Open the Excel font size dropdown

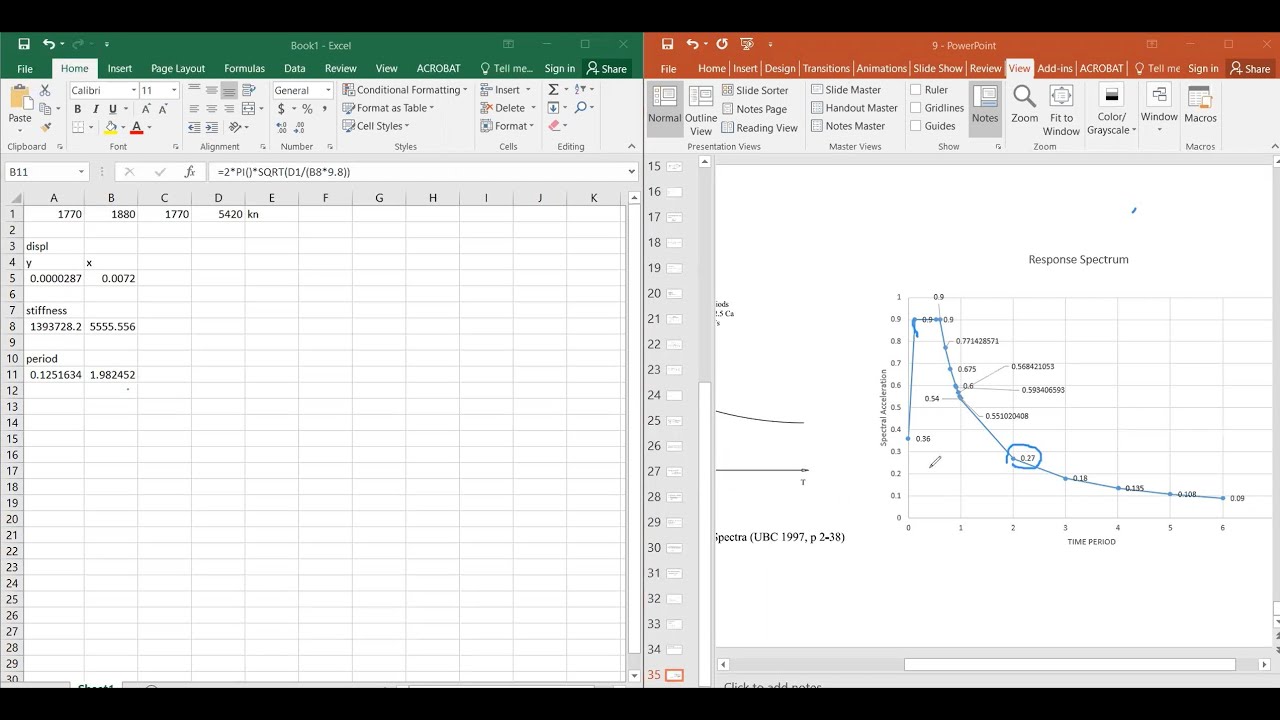174,90
